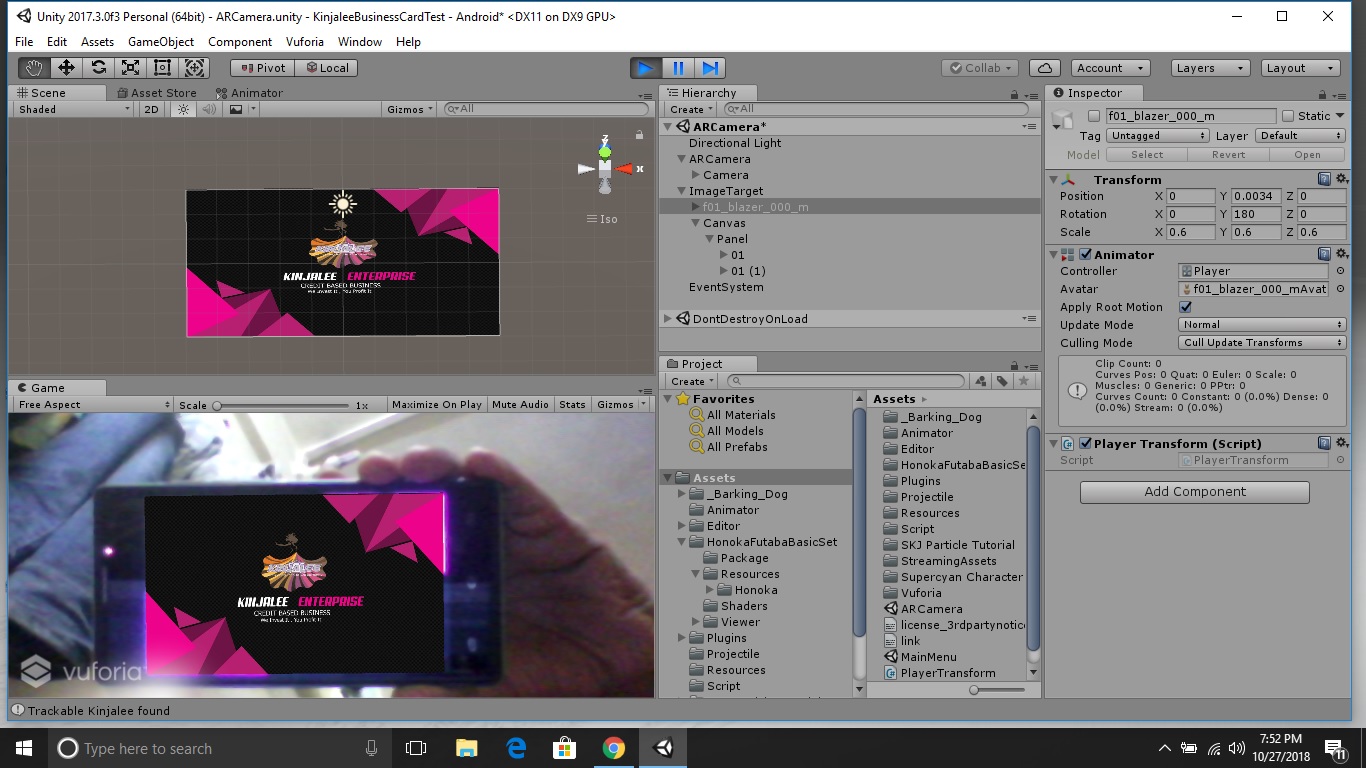The height and width of the screenshot is (768, 1366).
Task: Pause play mode
Action: [x=677, y=67]
